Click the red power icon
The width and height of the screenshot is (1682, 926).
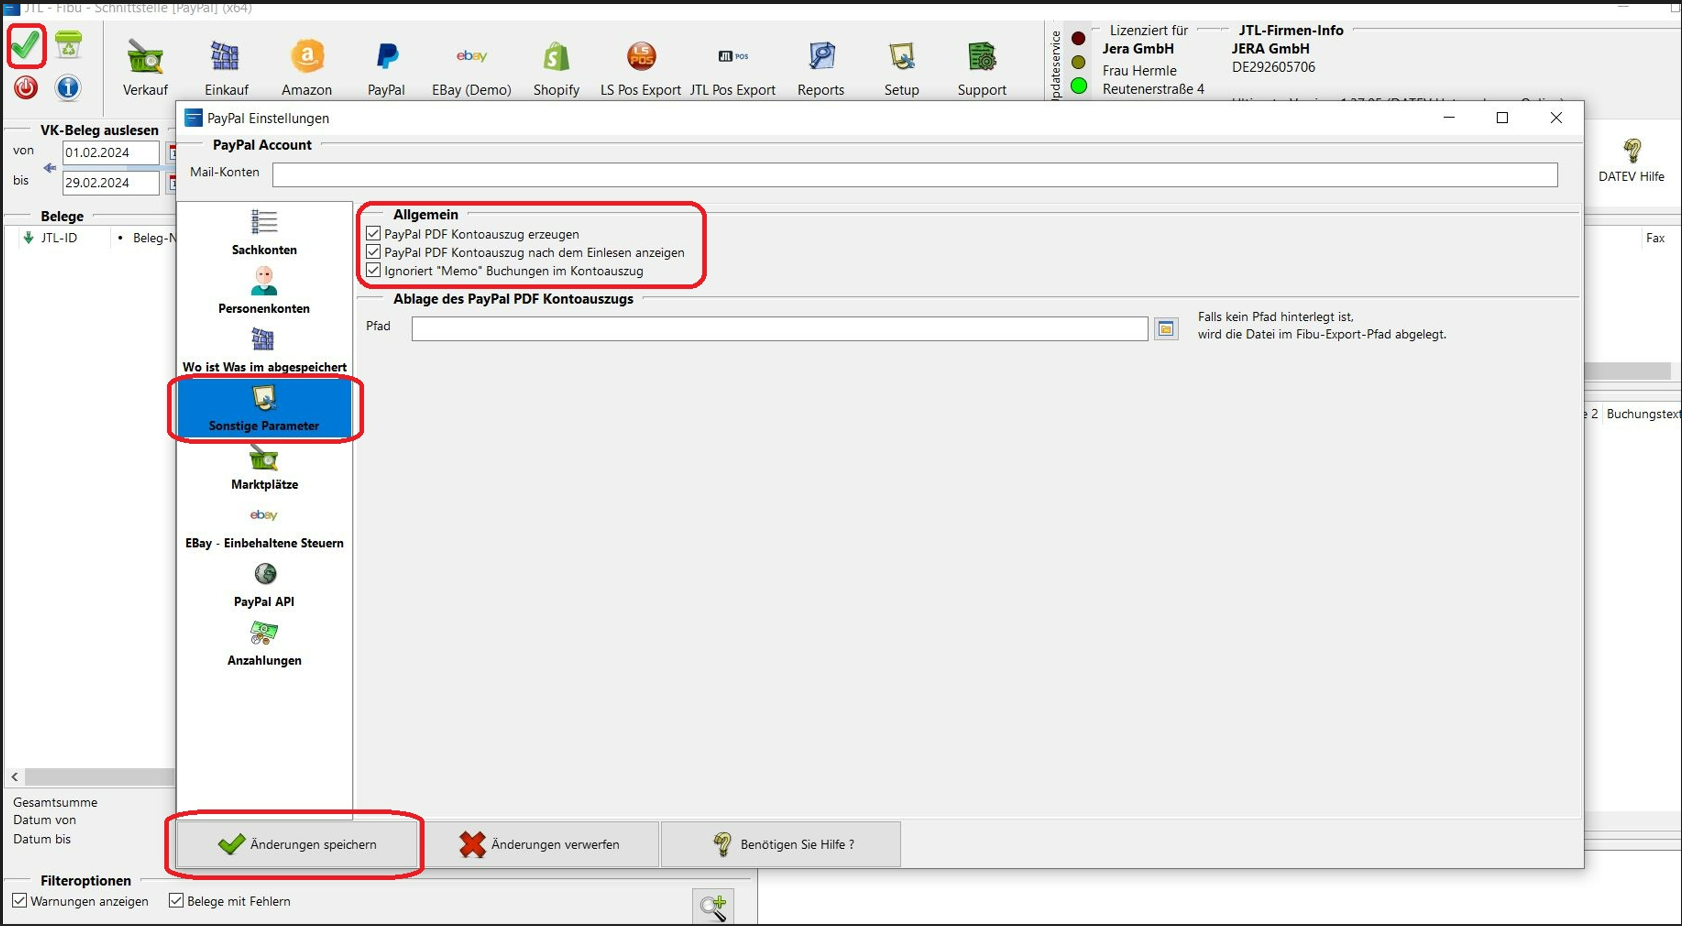(26, 88)
